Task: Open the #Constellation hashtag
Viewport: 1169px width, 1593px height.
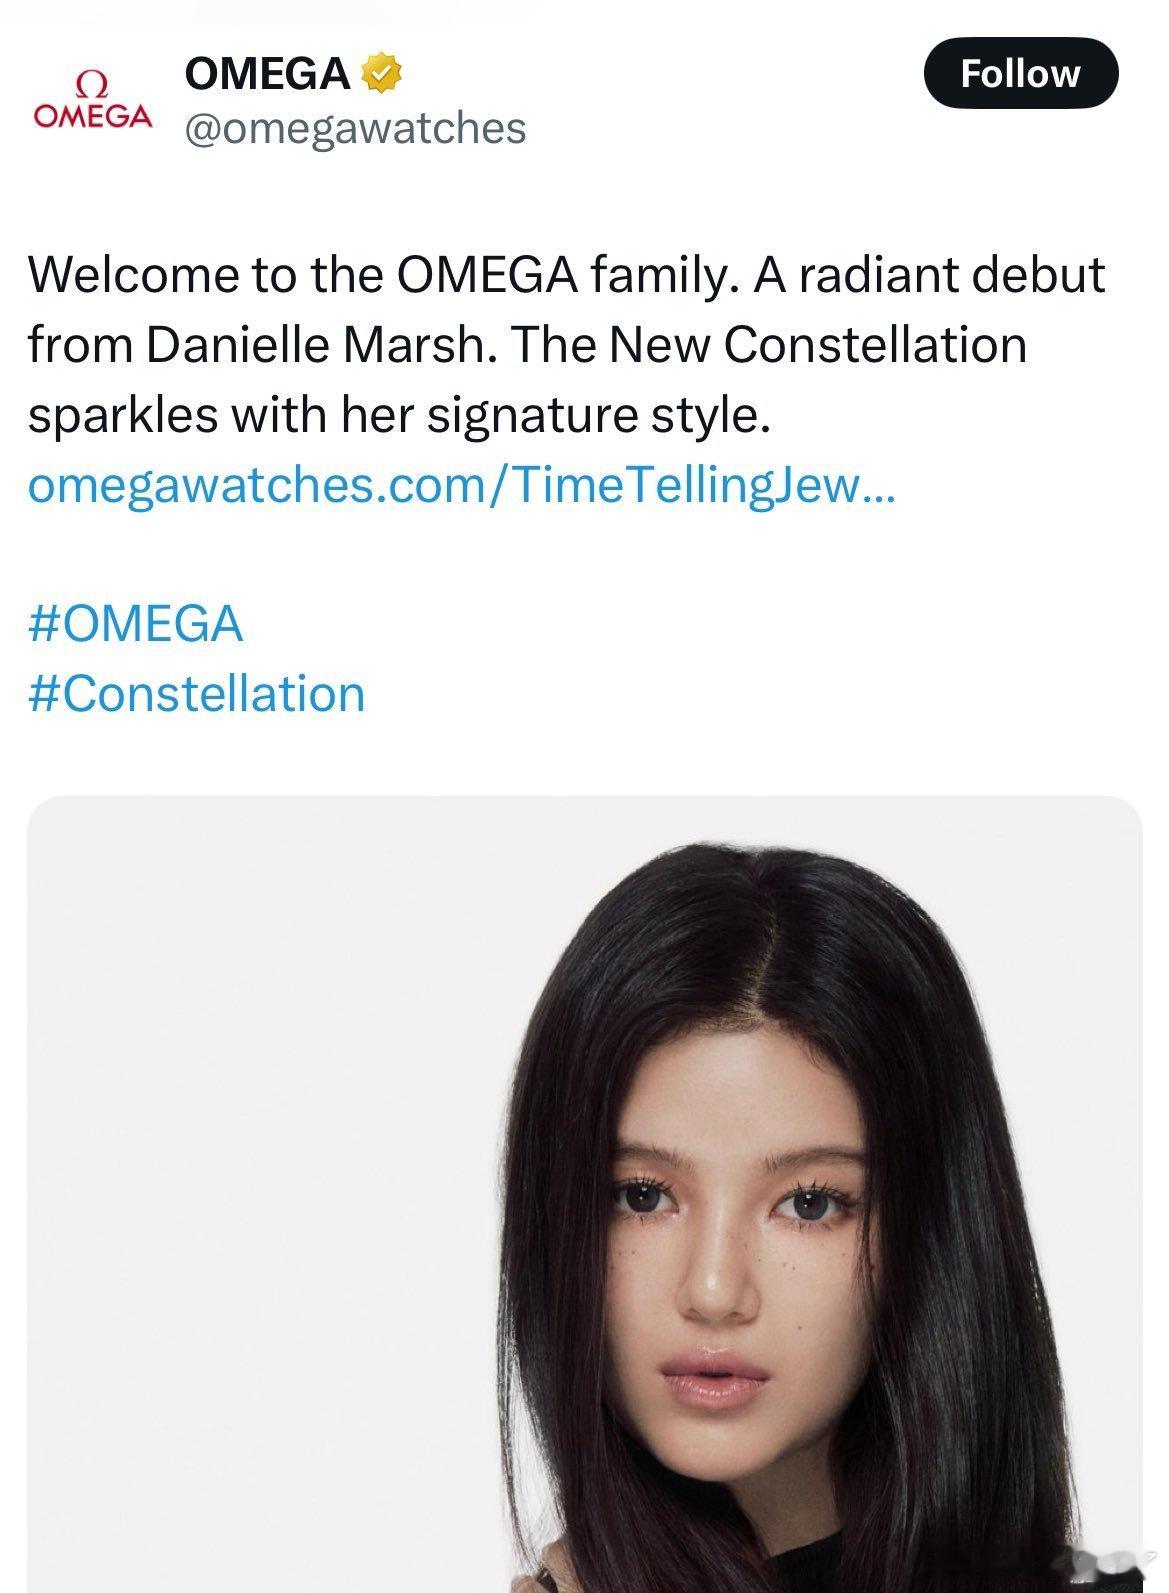Action: (x=197, y=693)
